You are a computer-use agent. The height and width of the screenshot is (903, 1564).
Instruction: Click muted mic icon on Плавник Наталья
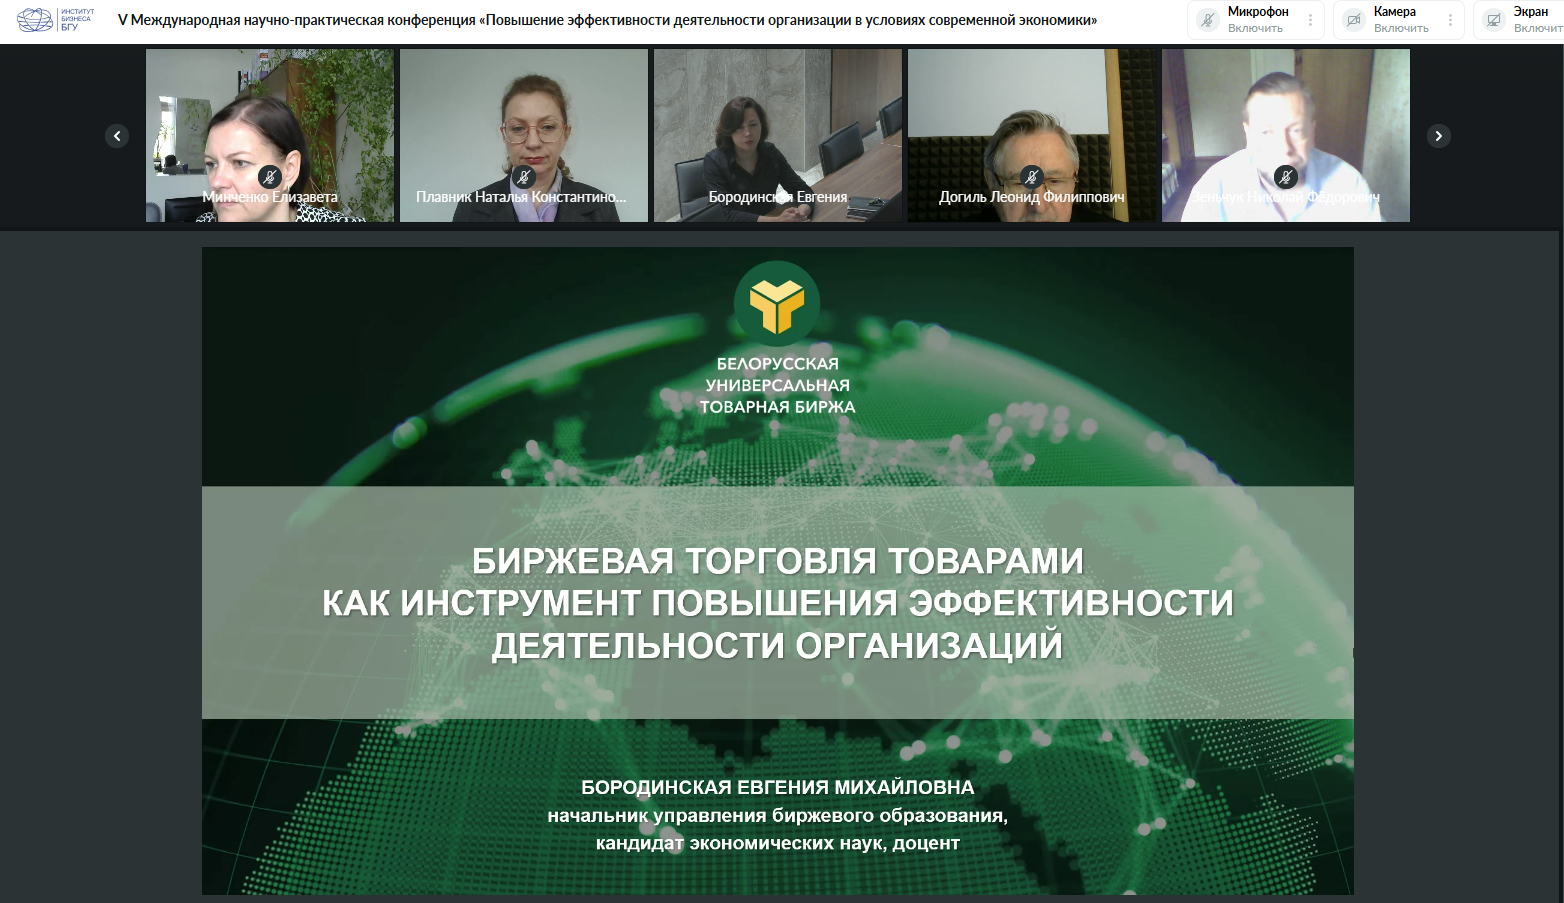[x=524, y=177]
